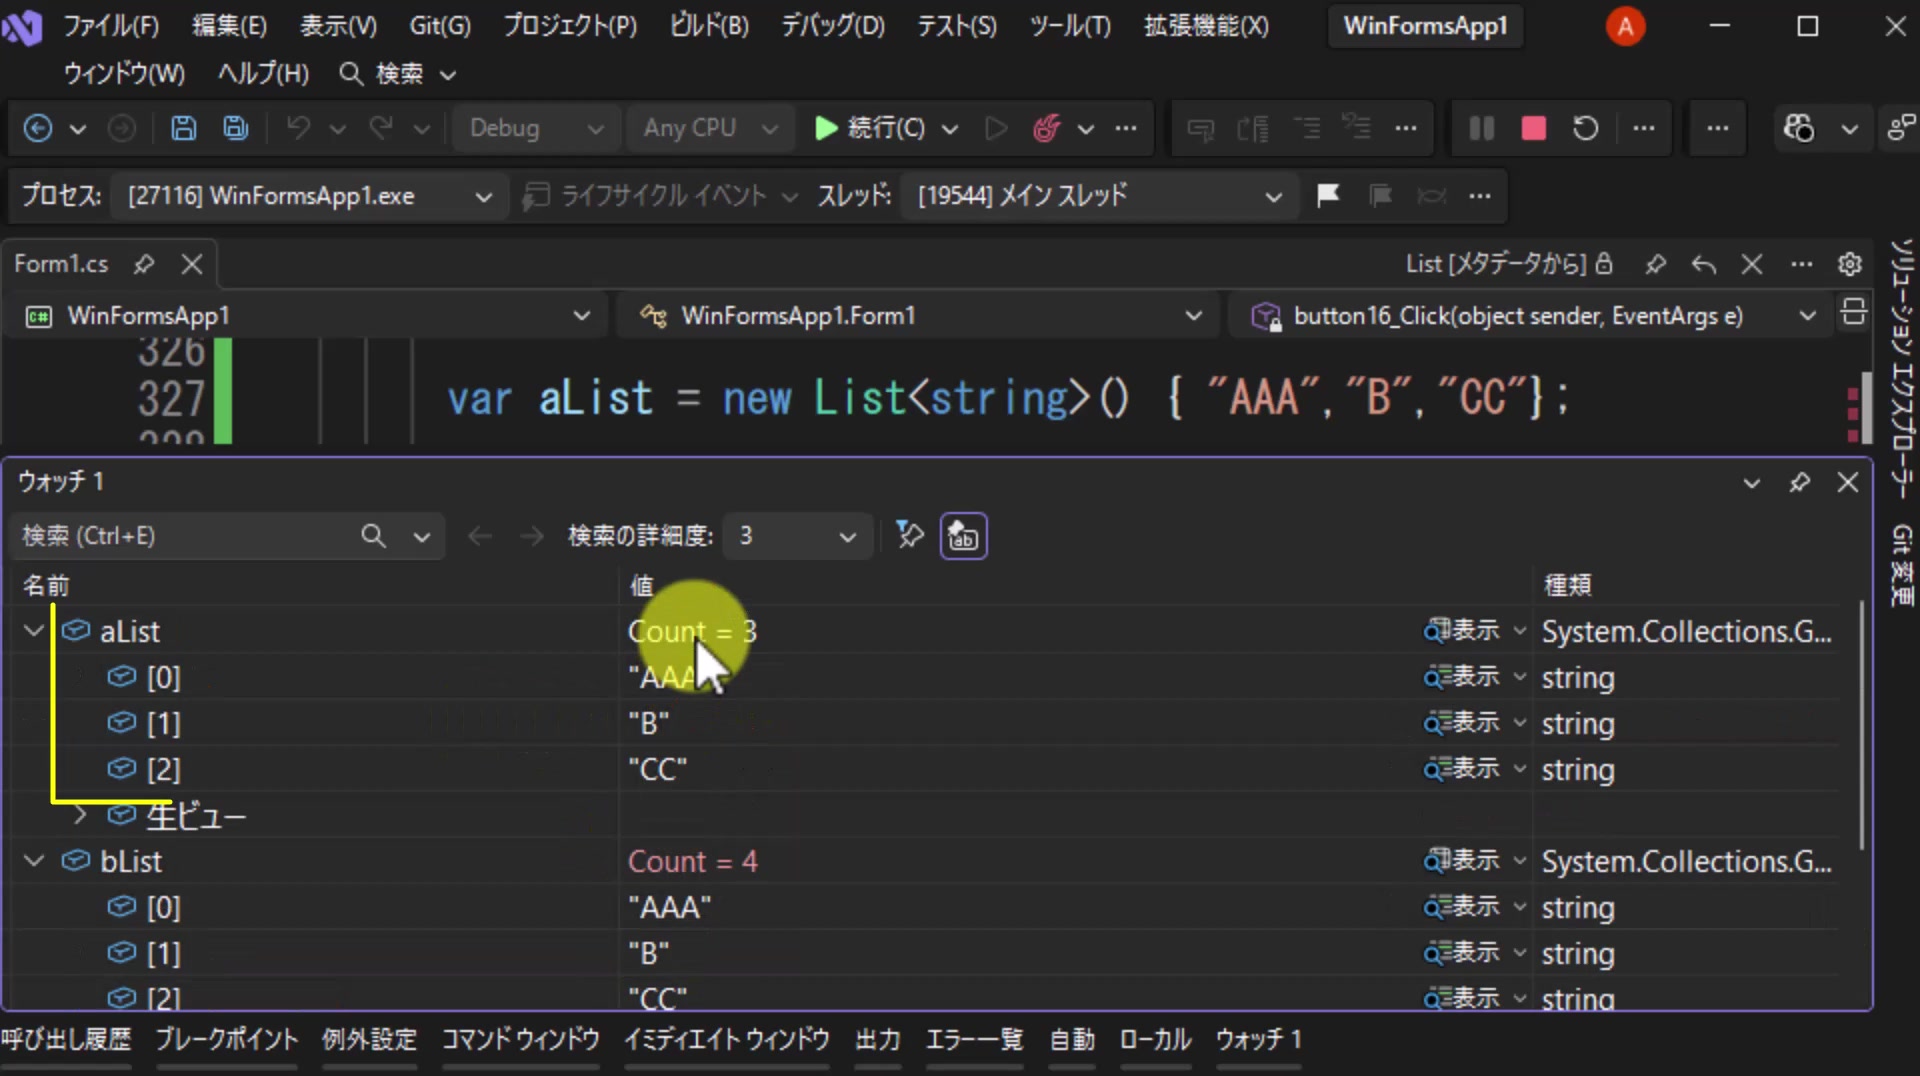1920x1076 pixels.
Task: Collapse the bList watch entry
Action: coord(34,861)
